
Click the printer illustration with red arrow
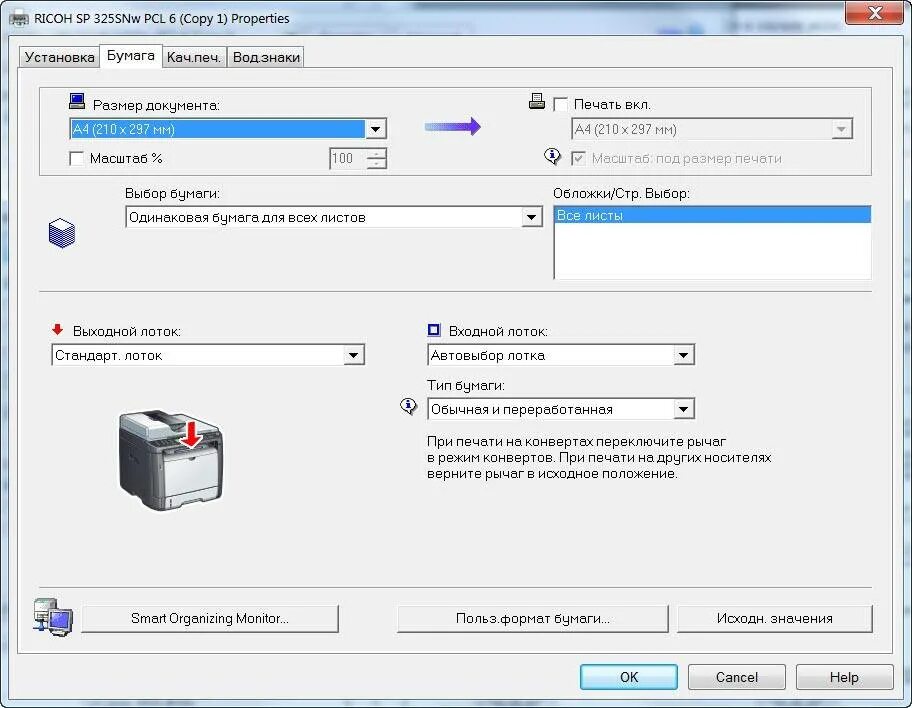tap(171, 460)
